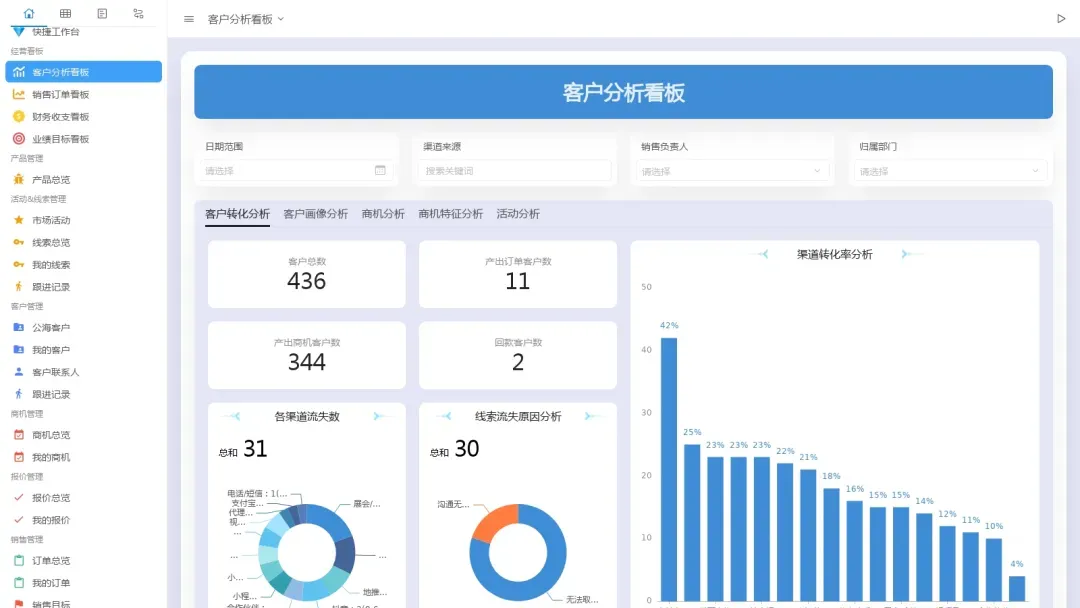The image size is (1080, 608).
Task: Click the form document icon in top toolbar
Action: point(102,13)
